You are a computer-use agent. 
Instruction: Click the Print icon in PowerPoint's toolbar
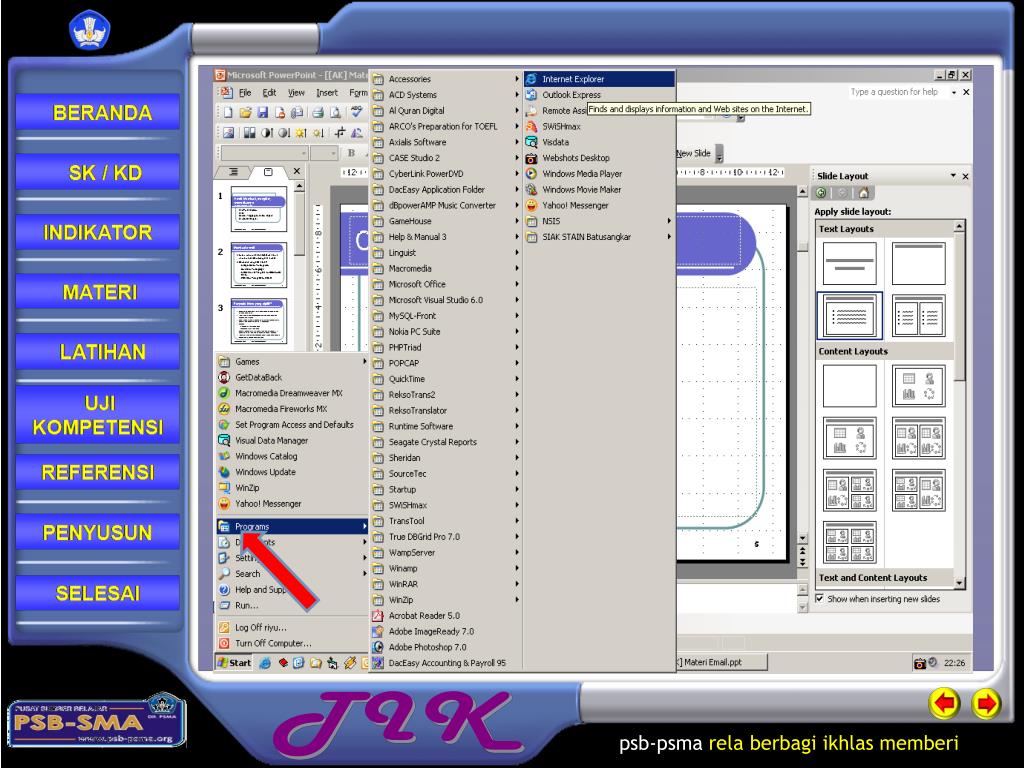click(318, 112)
